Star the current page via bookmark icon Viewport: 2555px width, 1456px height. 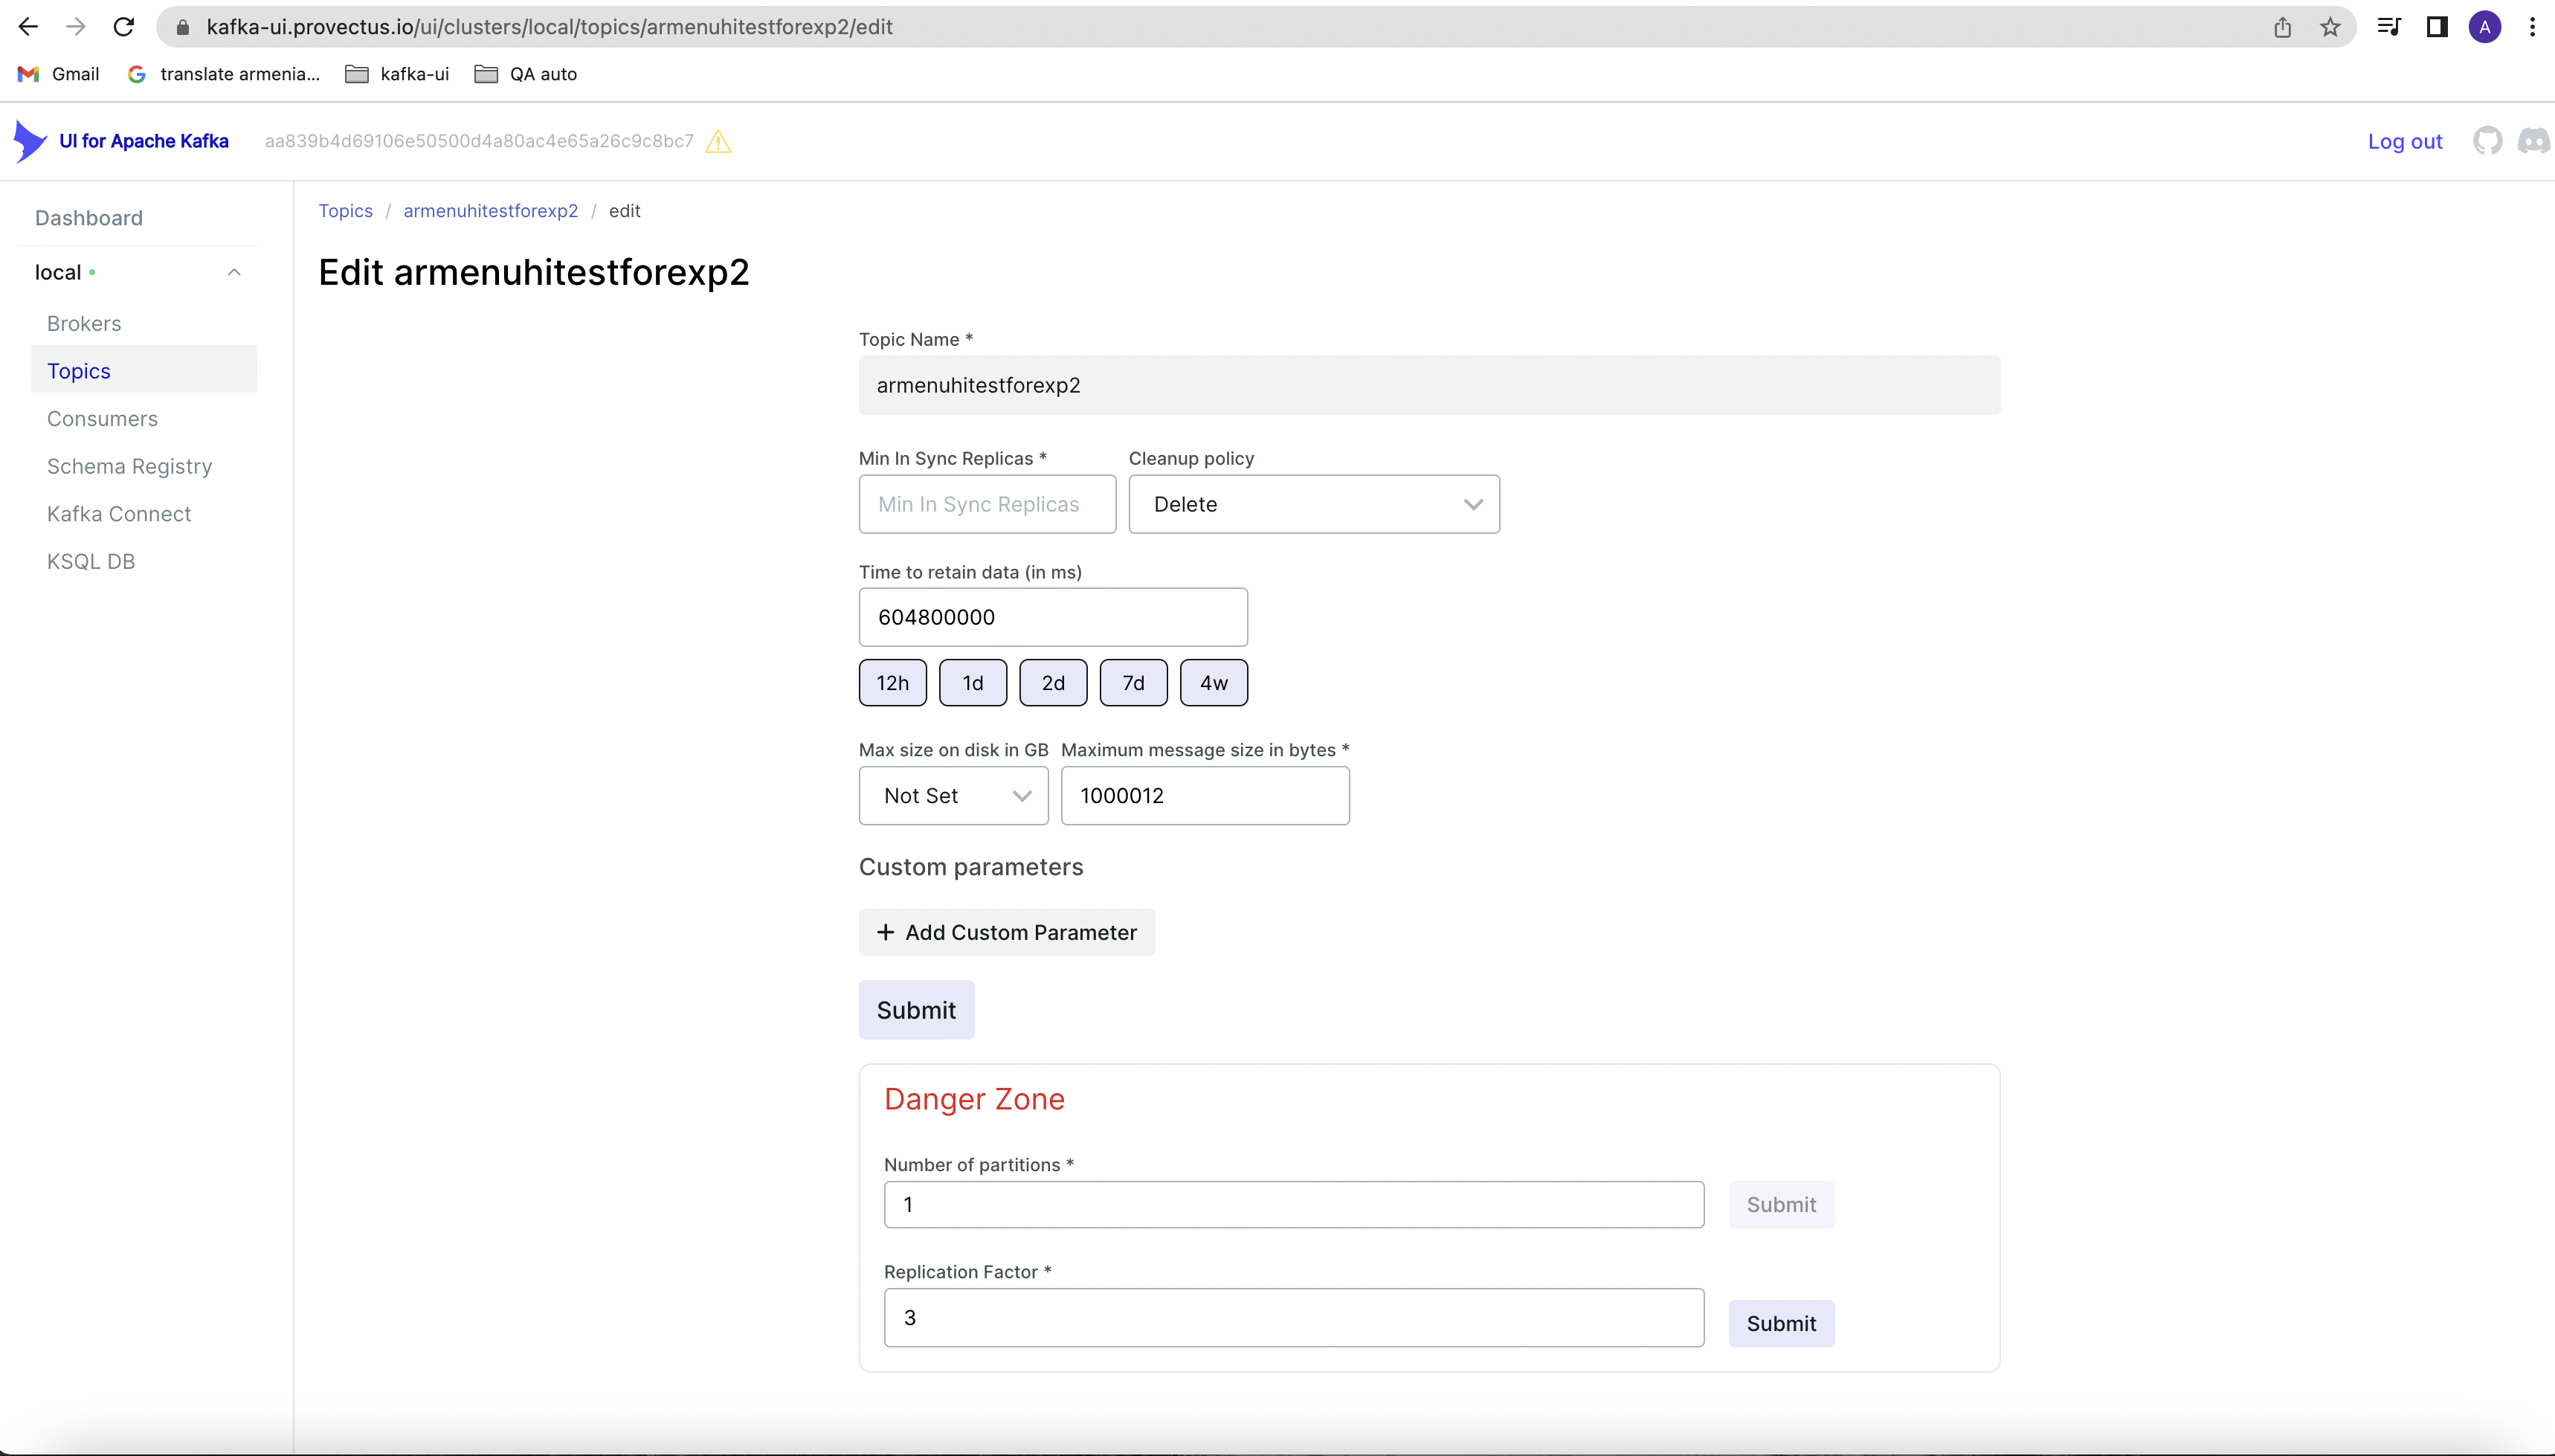pos(2330,26)
